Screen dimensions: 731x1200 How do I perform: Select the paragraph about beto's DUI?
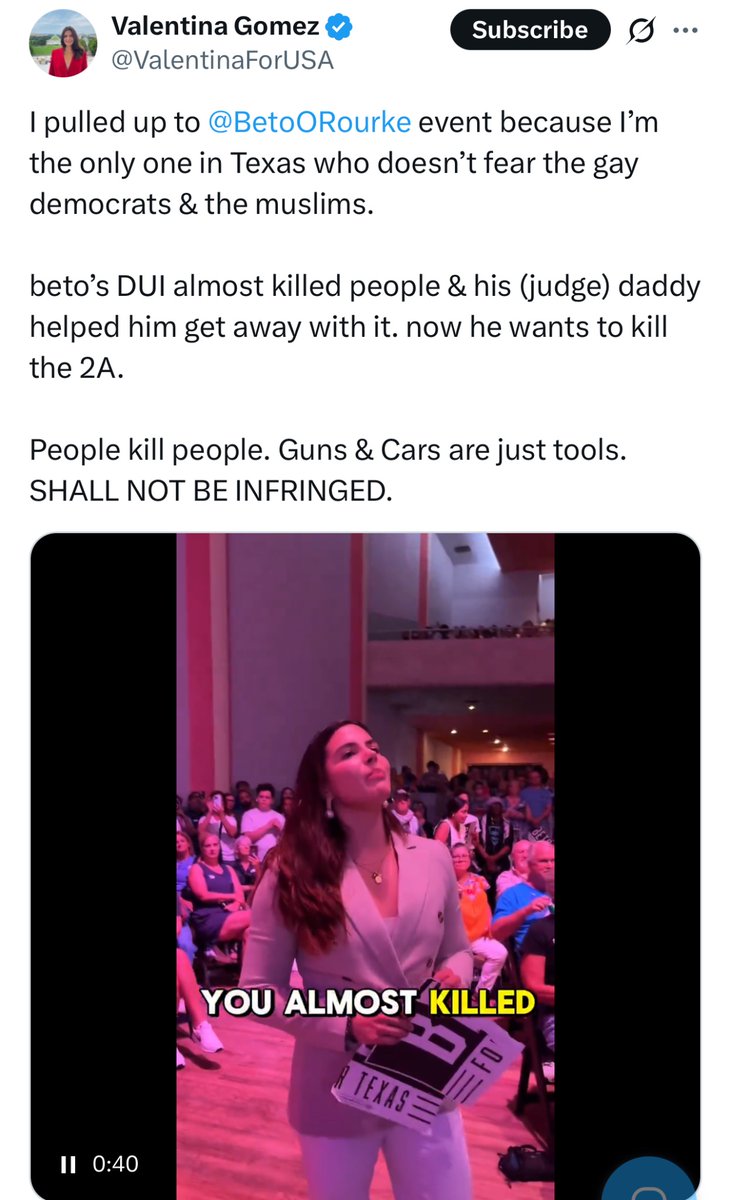(x=364, y=327)
